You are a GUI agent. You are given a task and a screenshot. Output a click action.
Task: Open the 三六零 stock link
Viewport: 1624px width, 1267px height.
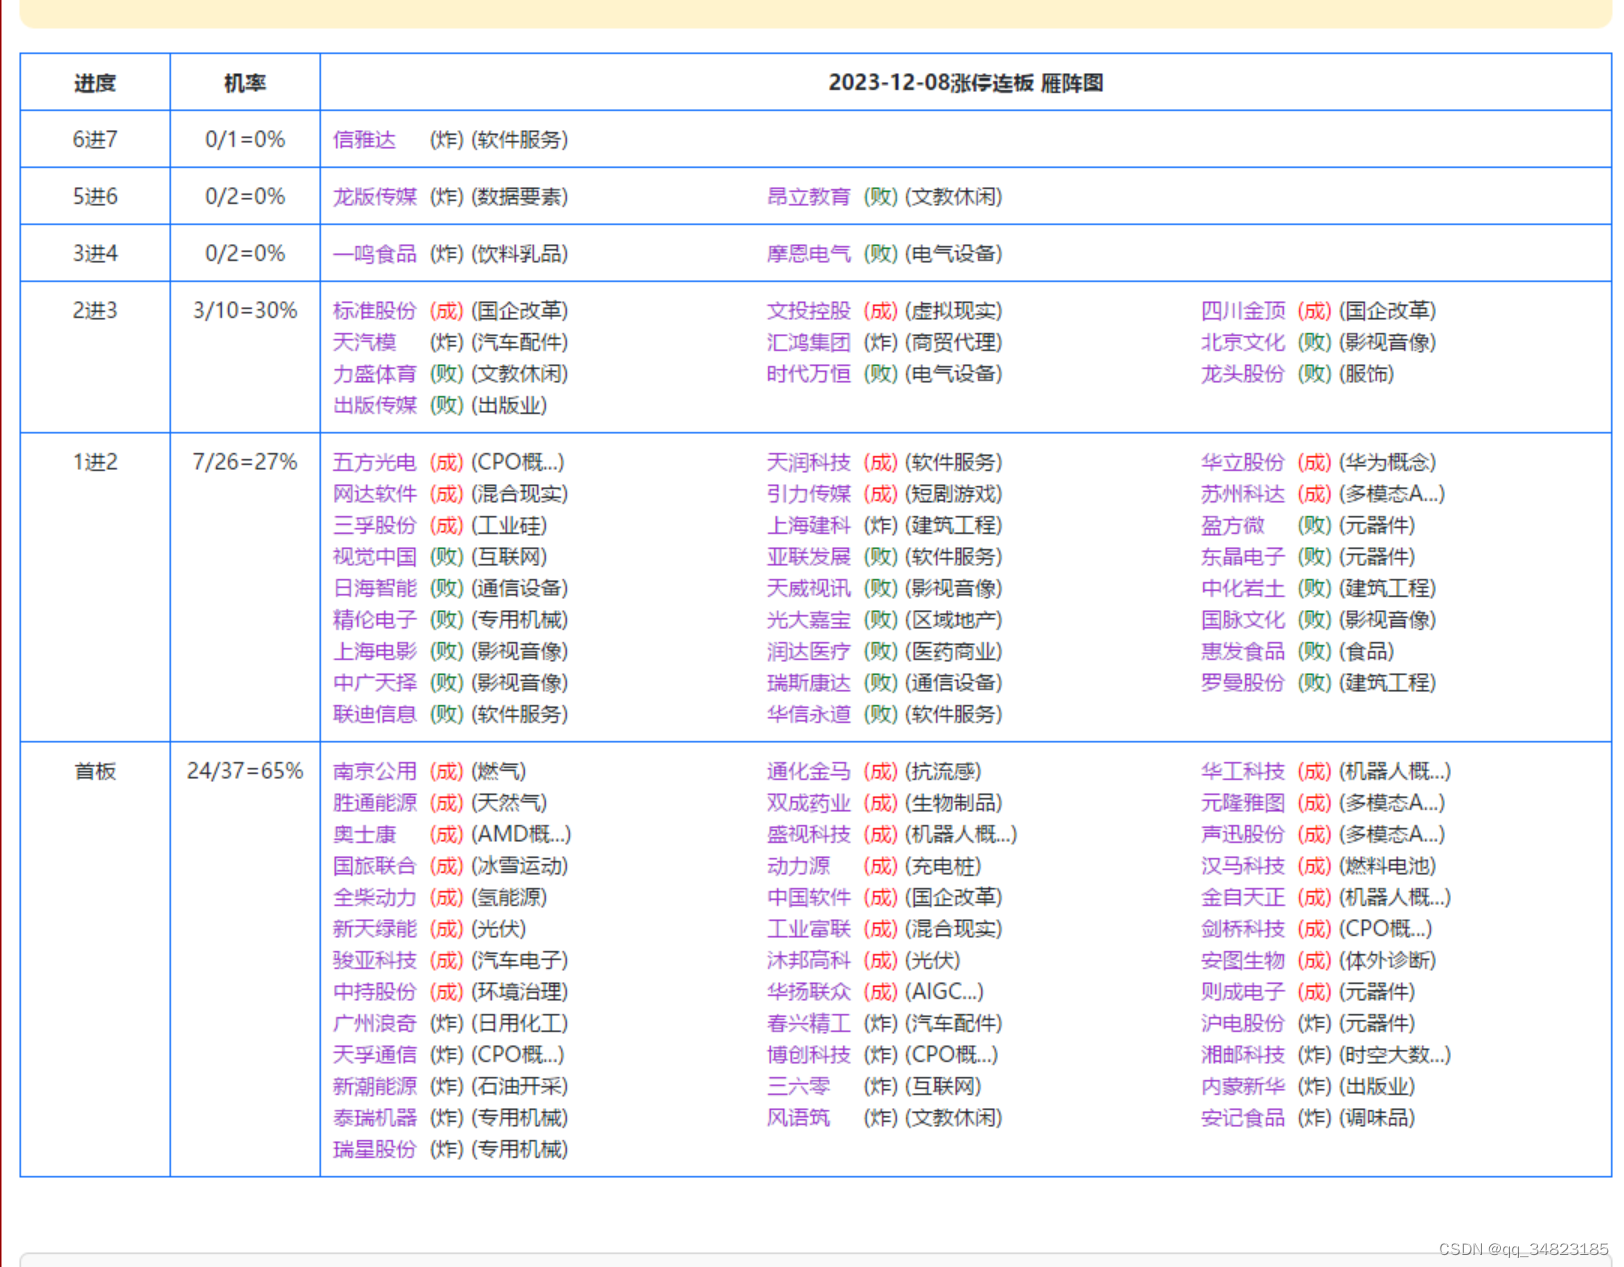798,1086
